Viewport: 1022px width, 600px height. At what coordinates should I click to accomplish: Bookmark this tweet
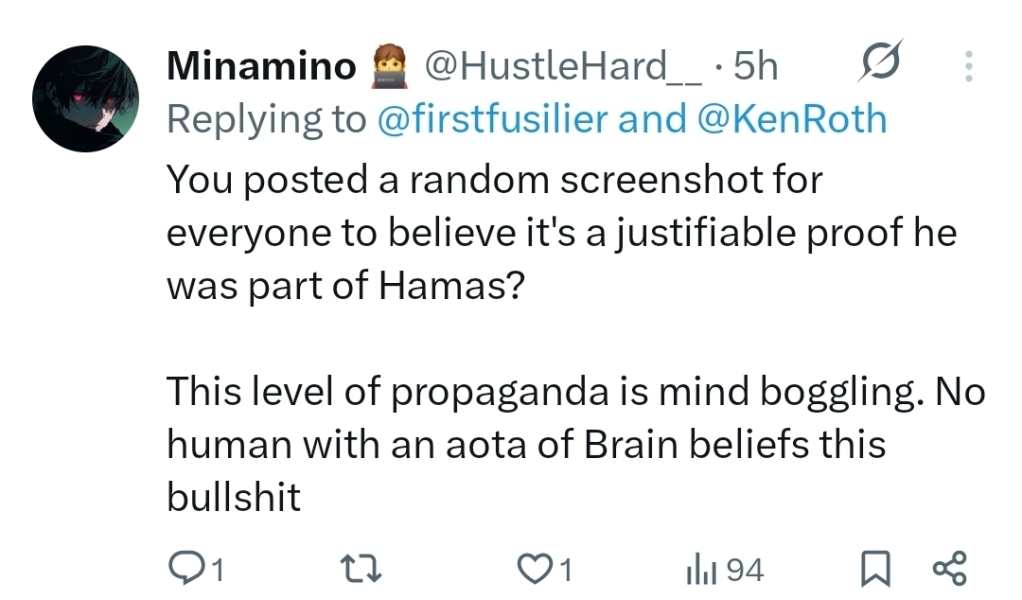point(876,570)
